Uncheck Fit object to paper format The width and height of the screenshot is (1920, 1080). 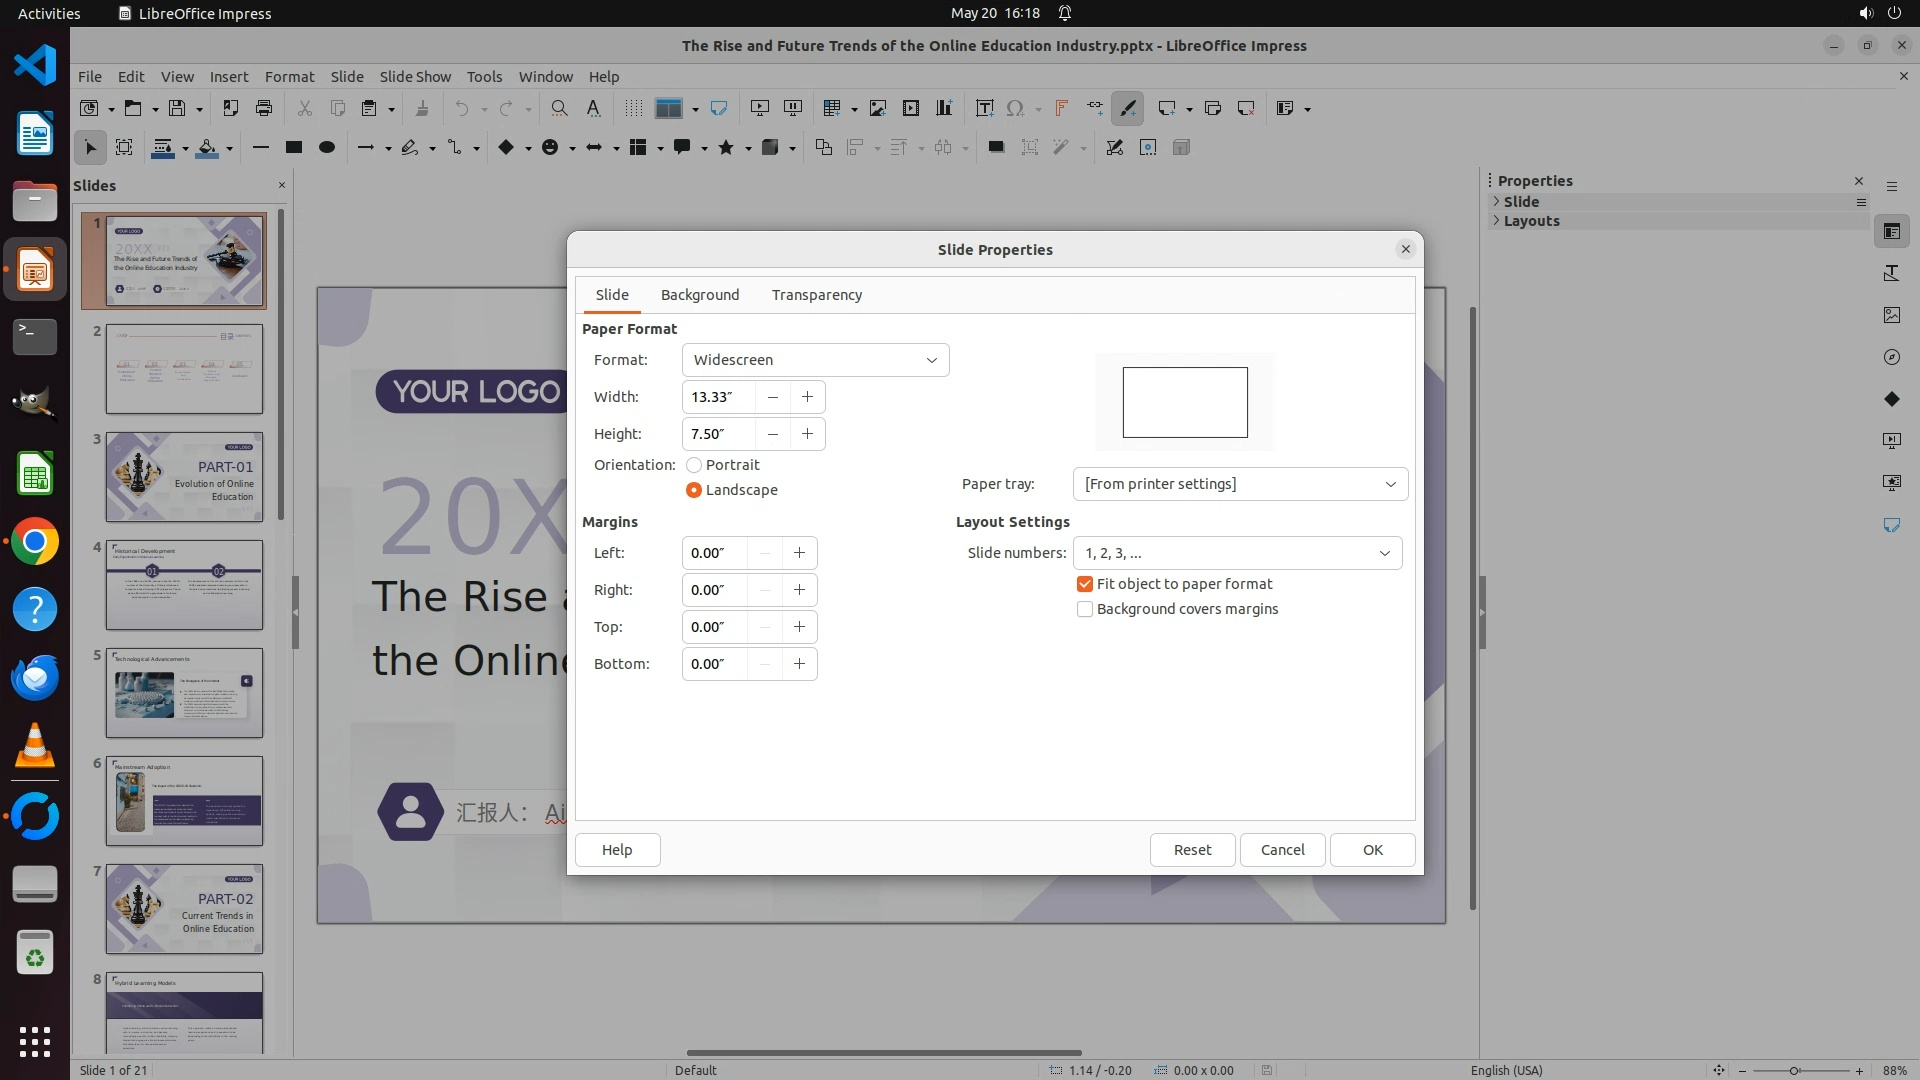[x=1085, y=584]
